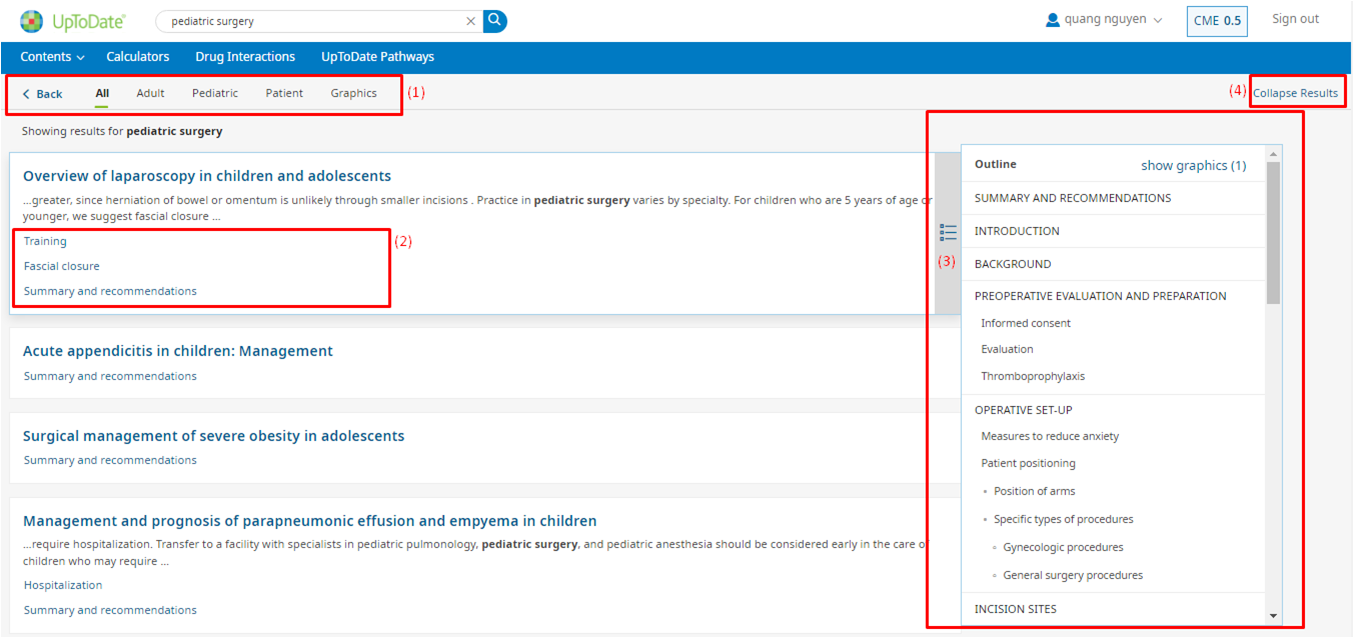Click Collapse Results link
Viewport: 1354px width, 638px height.
1295,93
